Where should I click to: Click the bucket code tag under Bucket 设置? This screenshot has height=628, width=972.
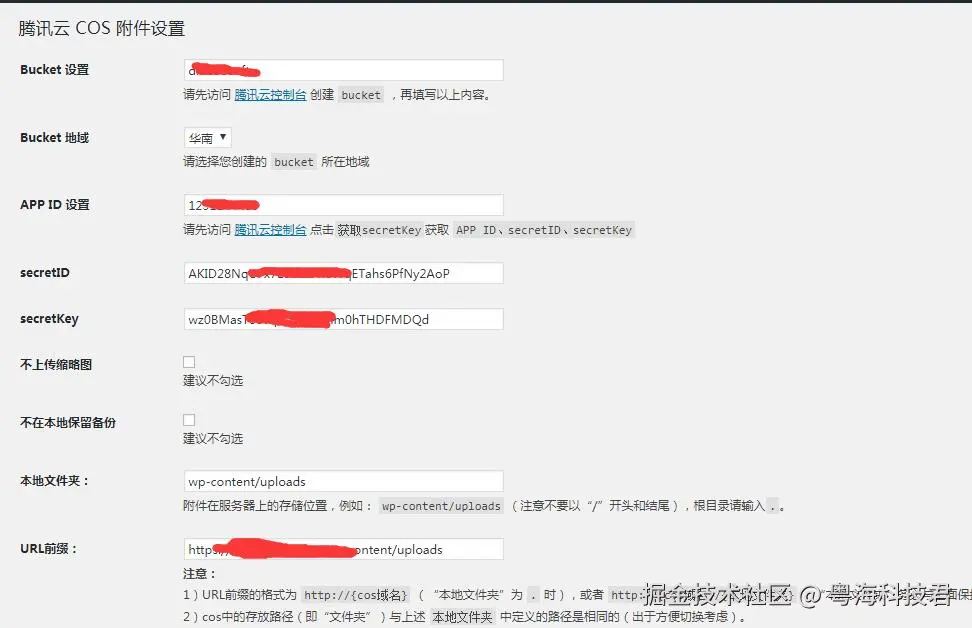click(x=361, y=95)
